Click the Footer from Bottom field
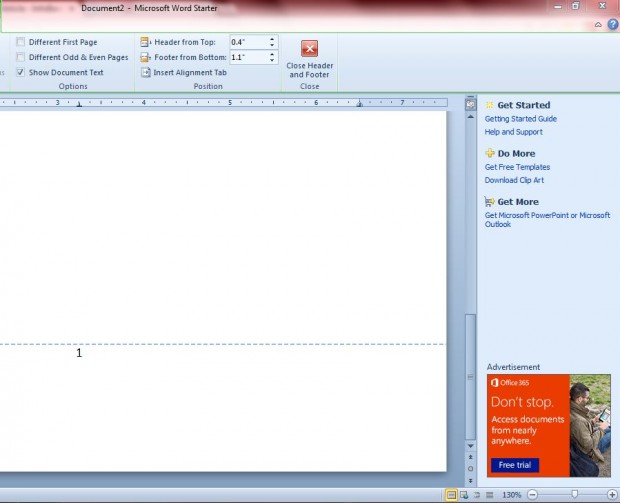This screenshot has width=620, height=503. 249,57
